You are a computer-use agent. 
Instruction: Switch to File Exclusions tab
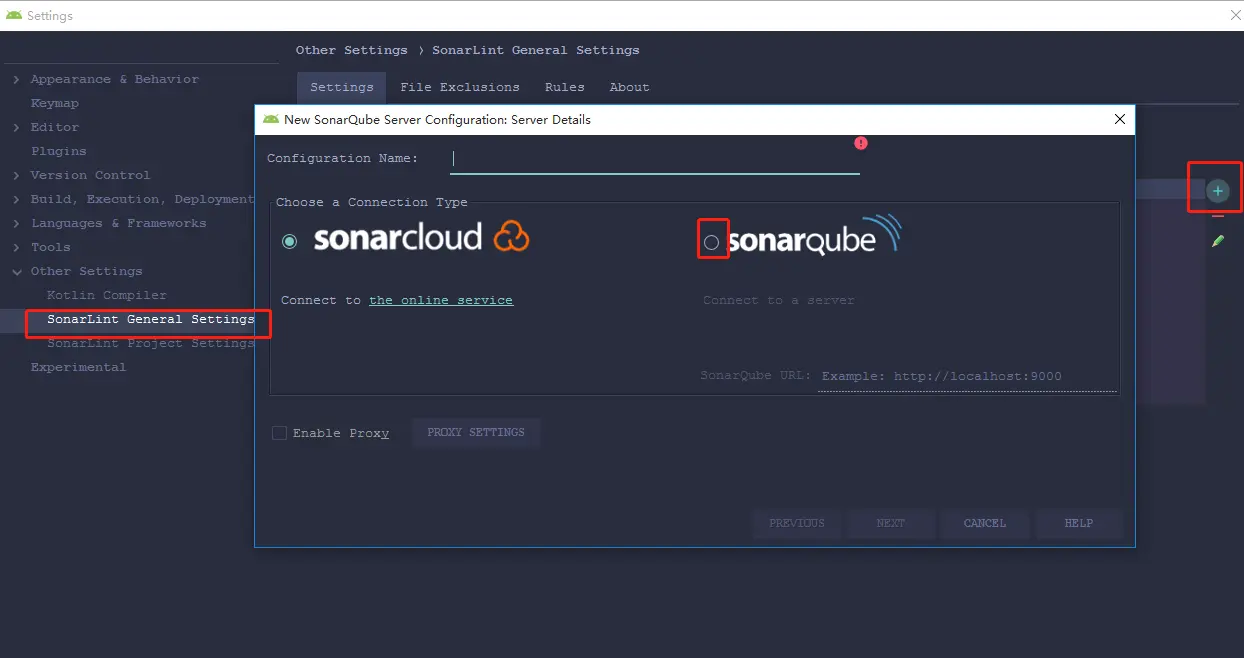click(x=460, y=87)
